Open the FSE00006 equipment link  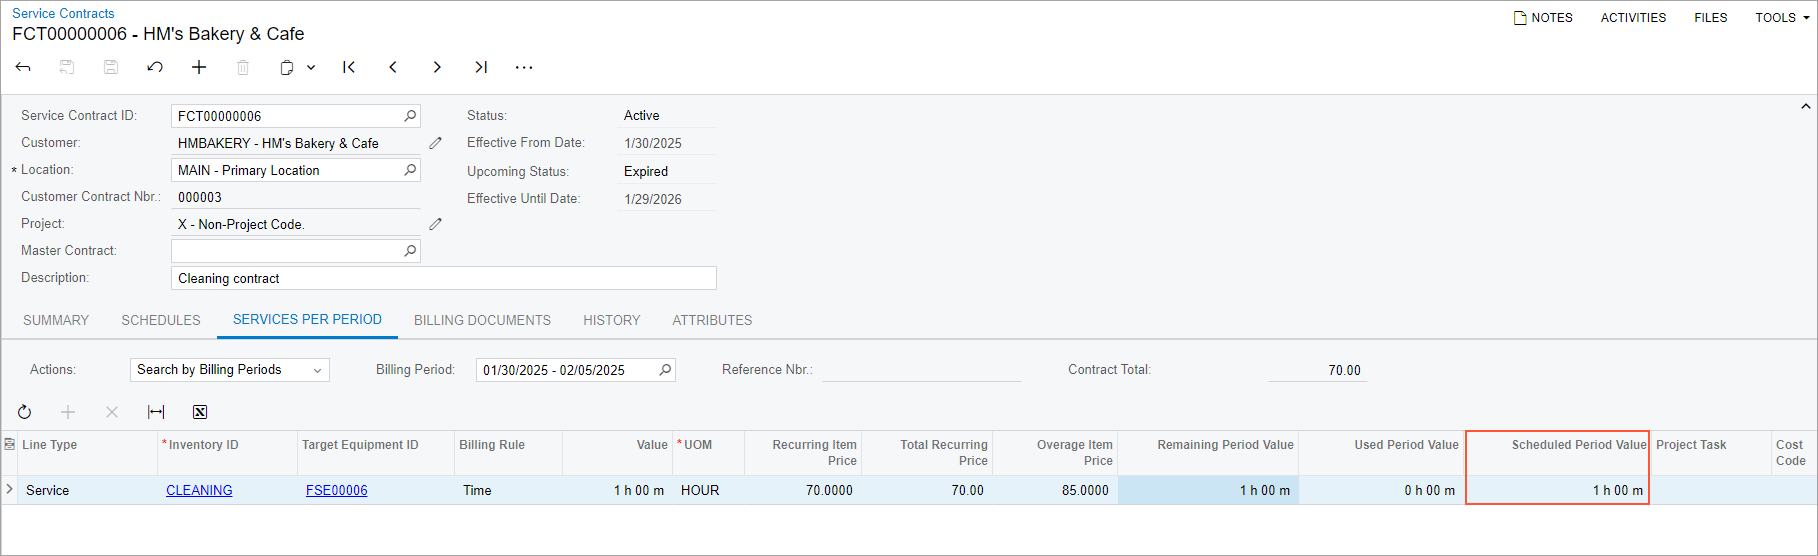coord(336,490)
